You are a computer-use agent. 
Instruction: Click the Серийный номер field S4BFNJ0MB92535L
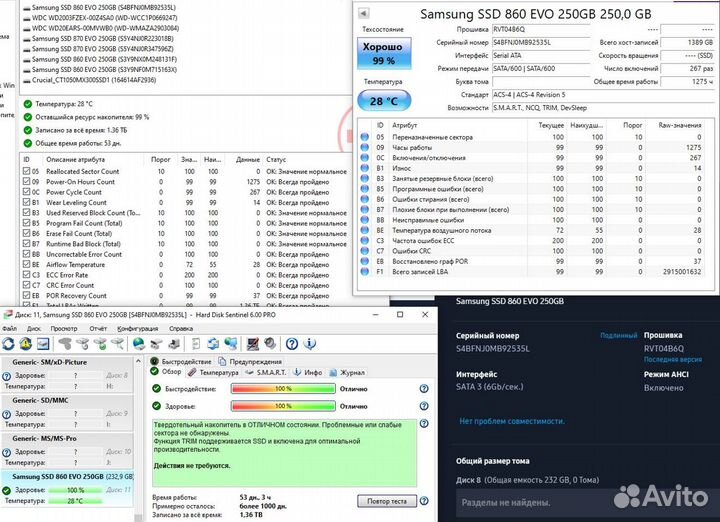point(540,42)
